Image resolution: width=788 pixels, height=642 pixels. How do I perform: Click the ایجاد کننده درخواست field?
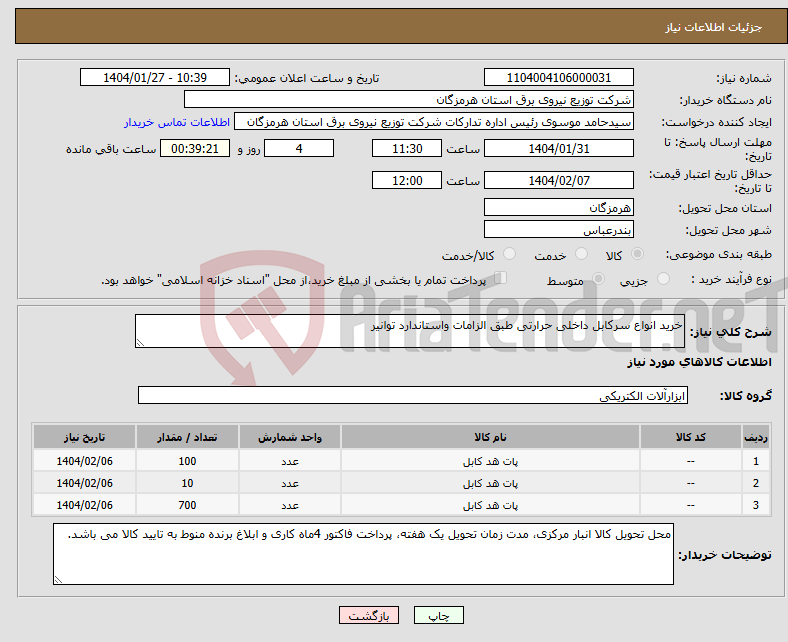pos(434,122)
